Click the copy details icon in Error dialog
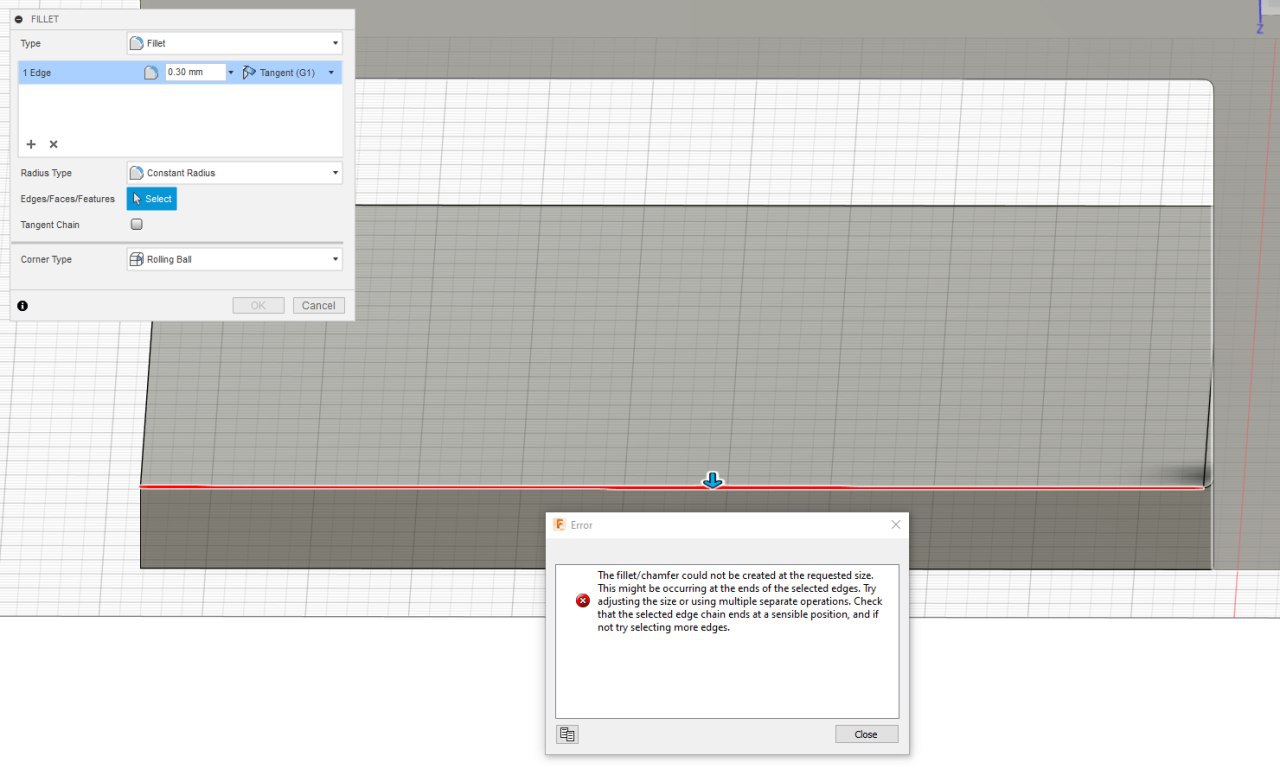This screenshot has height=775, width=1280. click(x=567, y=735)
